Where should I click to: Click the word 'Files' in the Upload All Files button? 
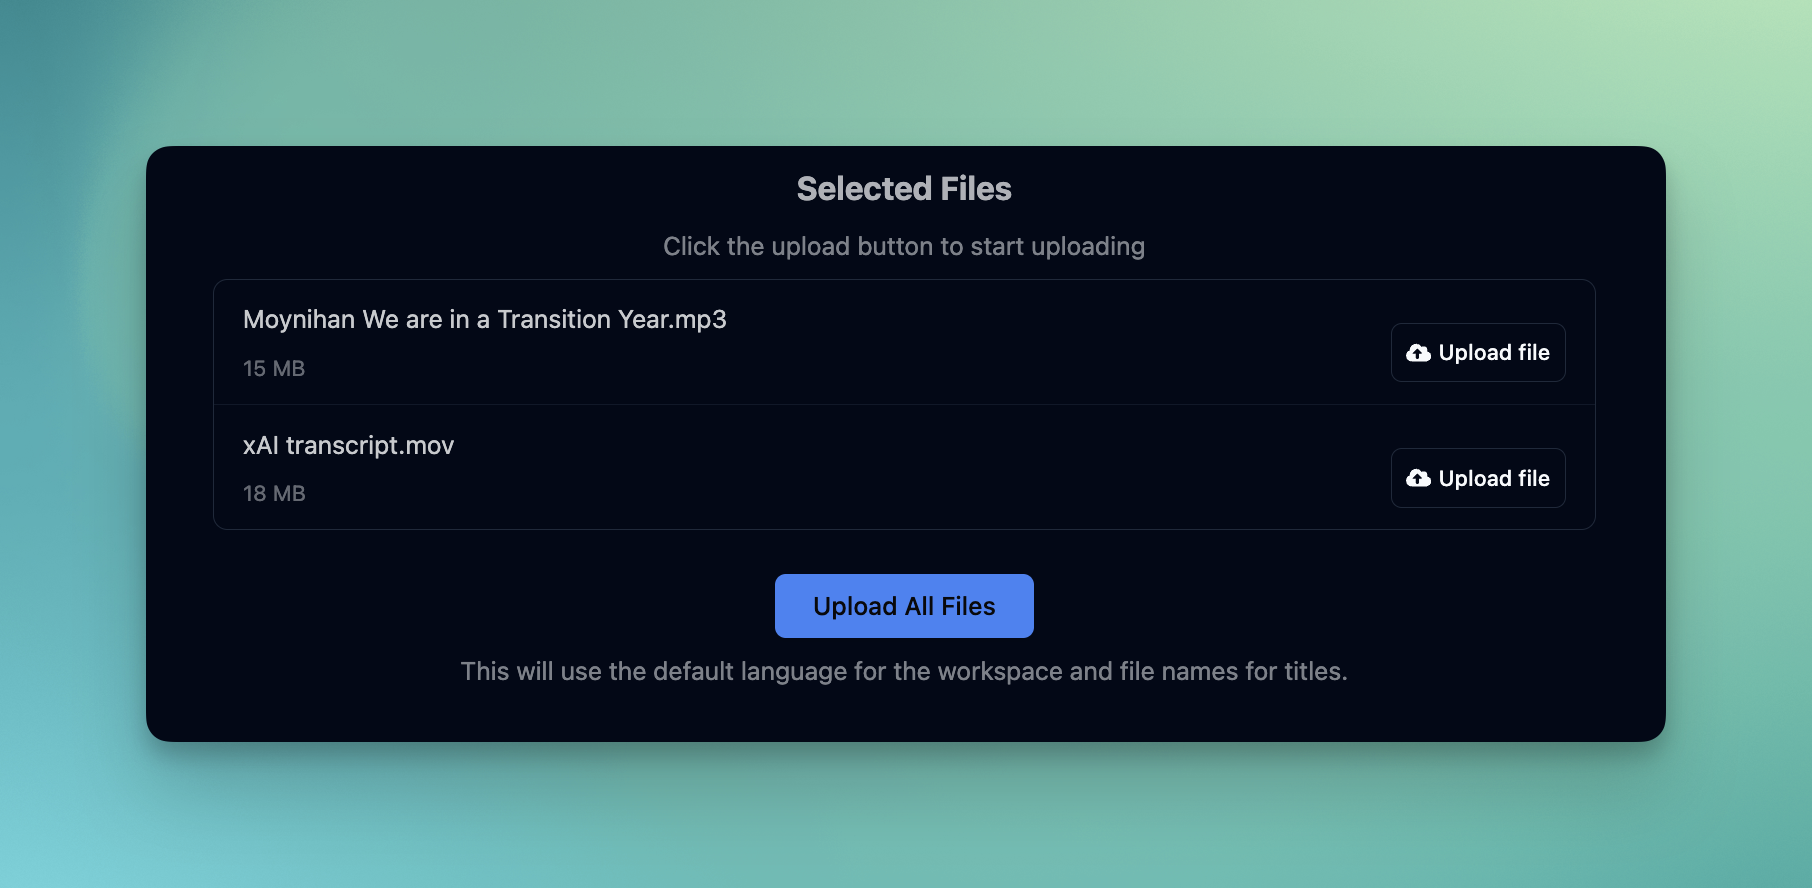968,606
